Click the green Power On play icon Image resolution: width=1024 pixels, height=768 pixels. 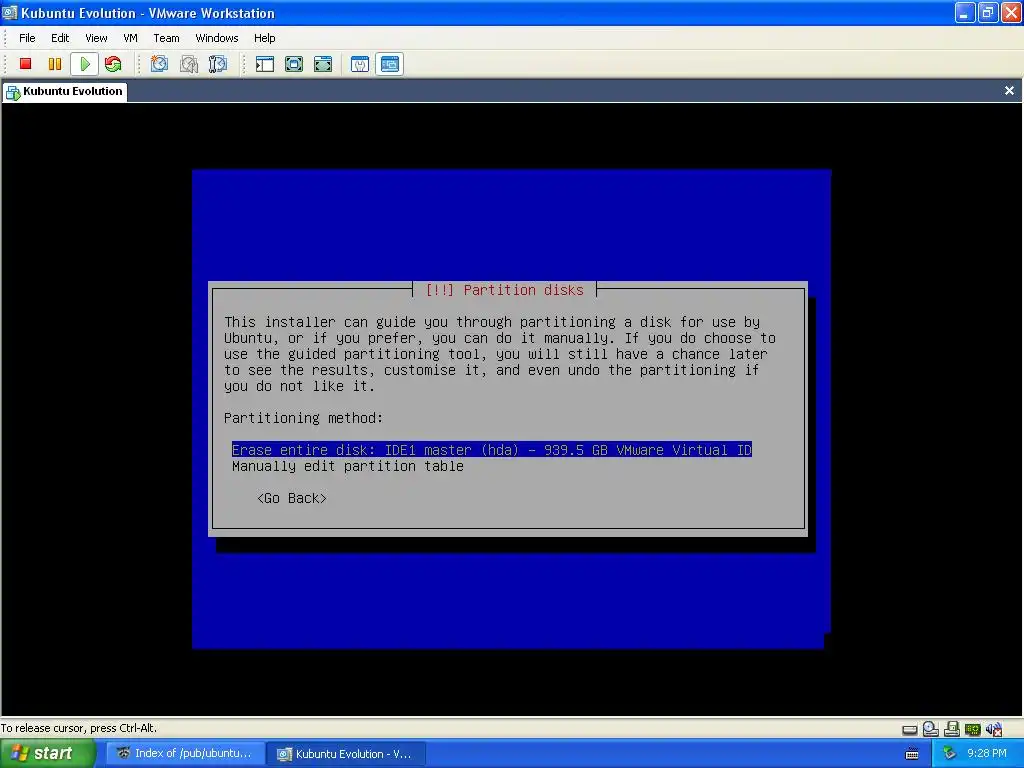[85, 64]
